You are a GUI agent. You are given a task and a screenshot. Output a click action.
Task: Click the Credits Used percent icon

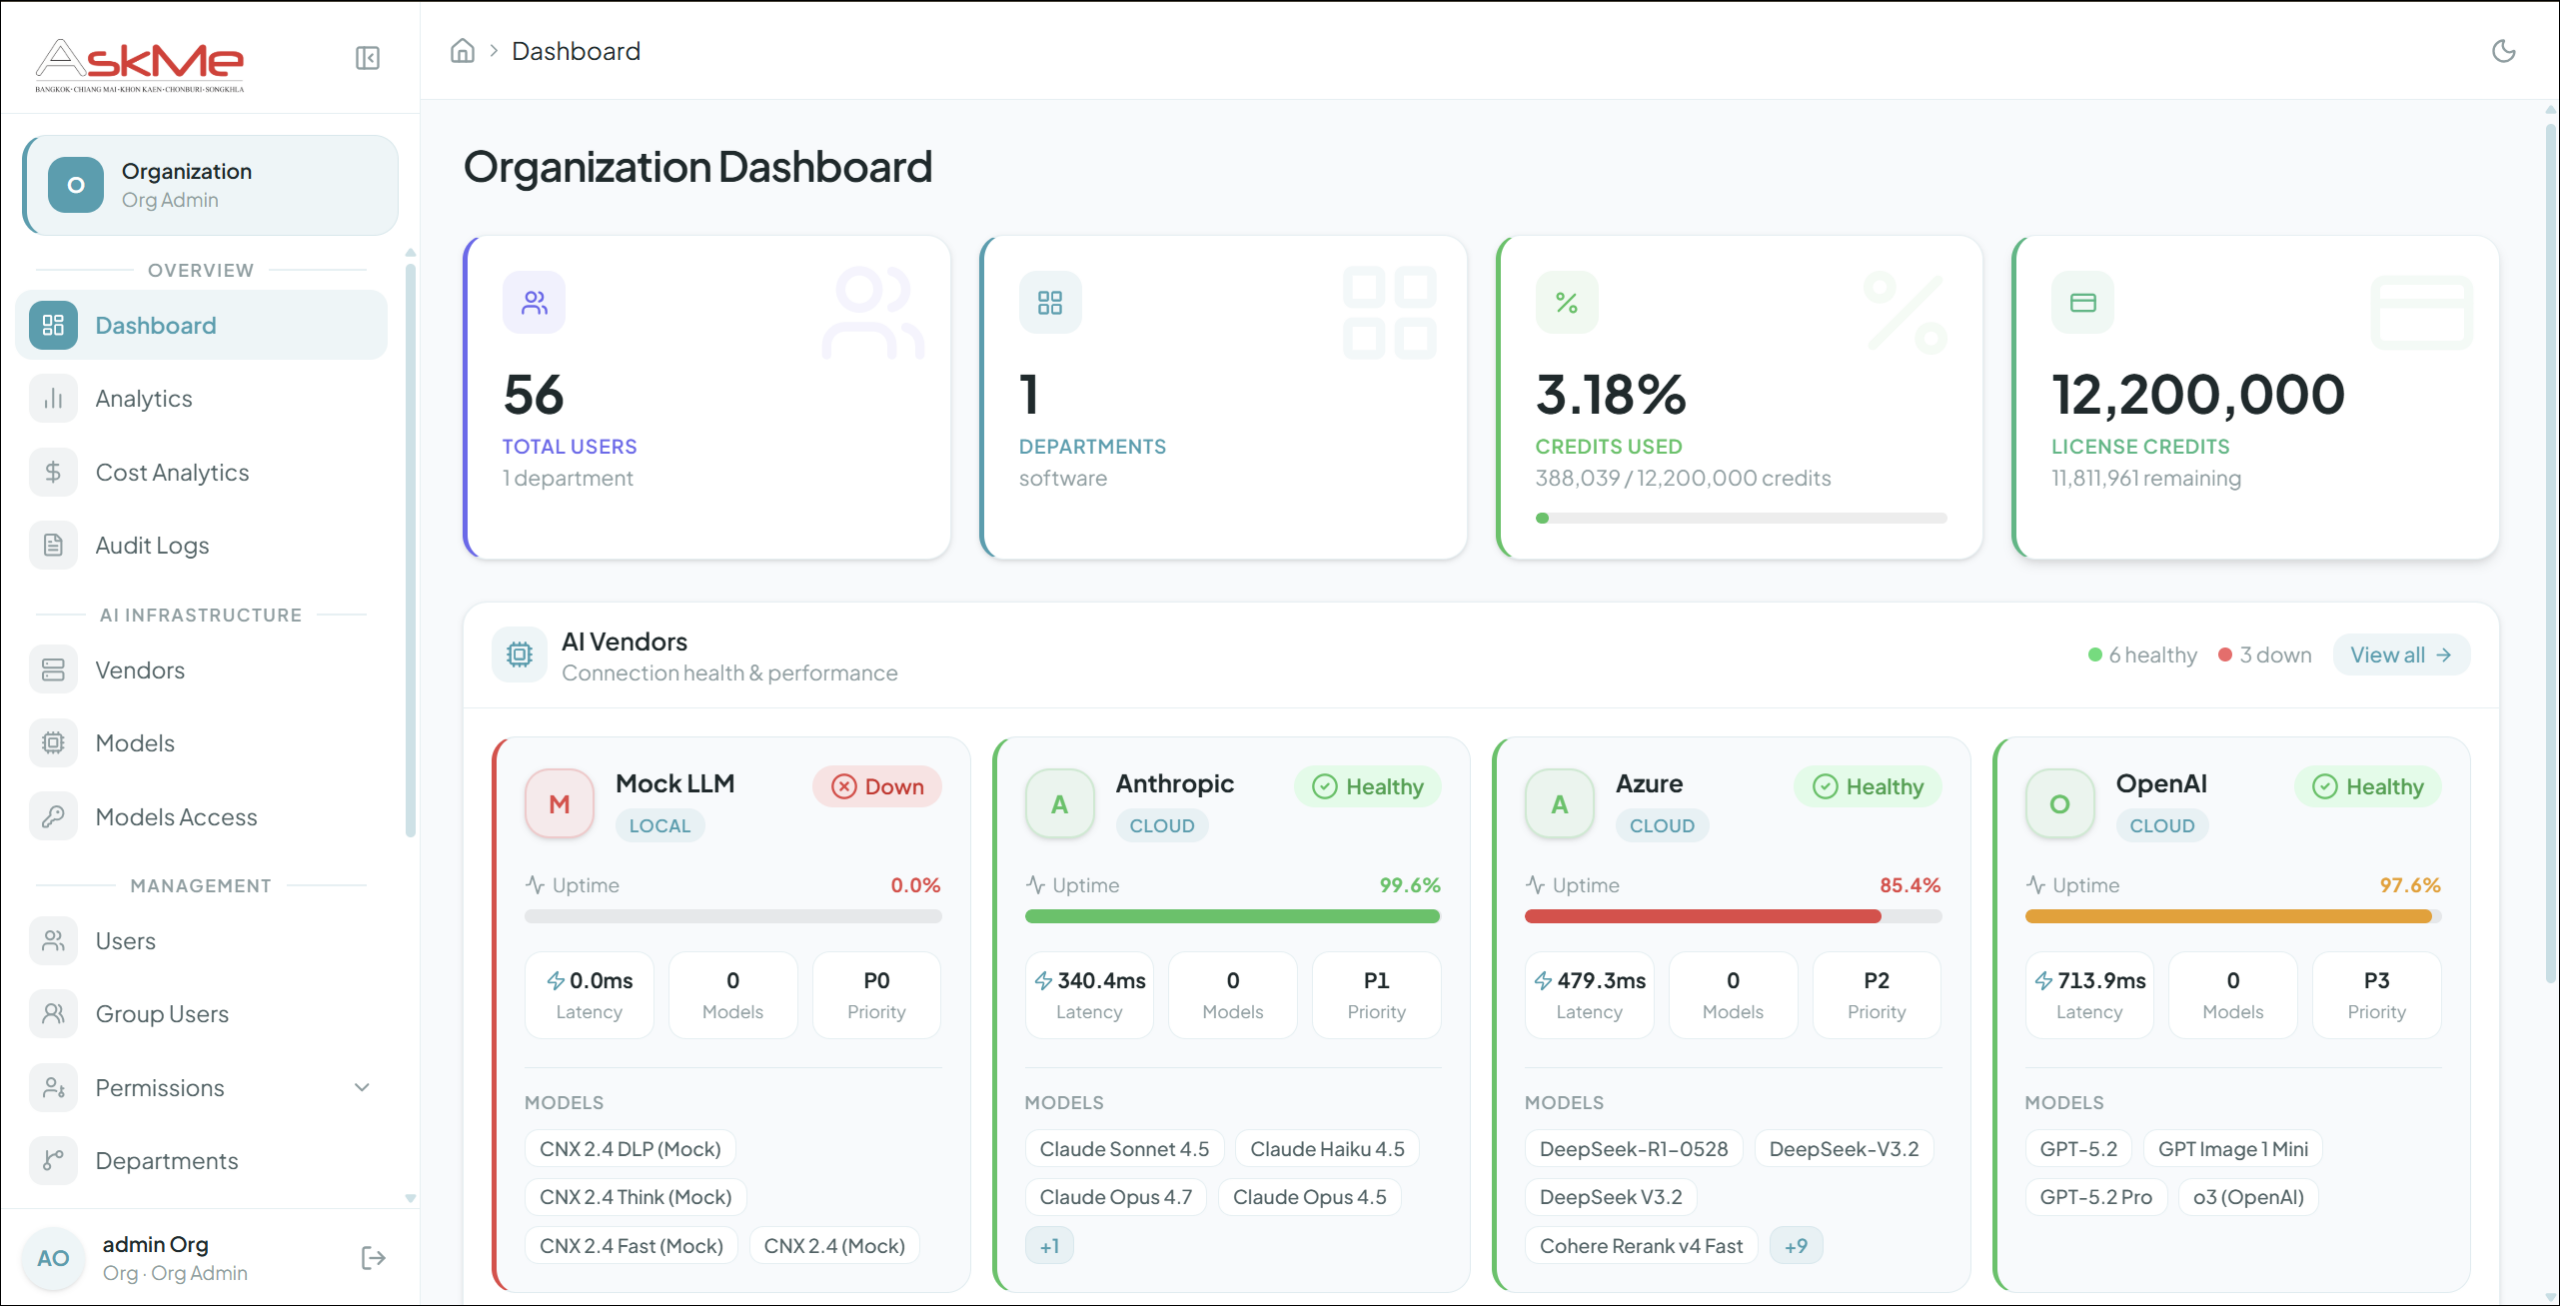tap(1567, 302)
